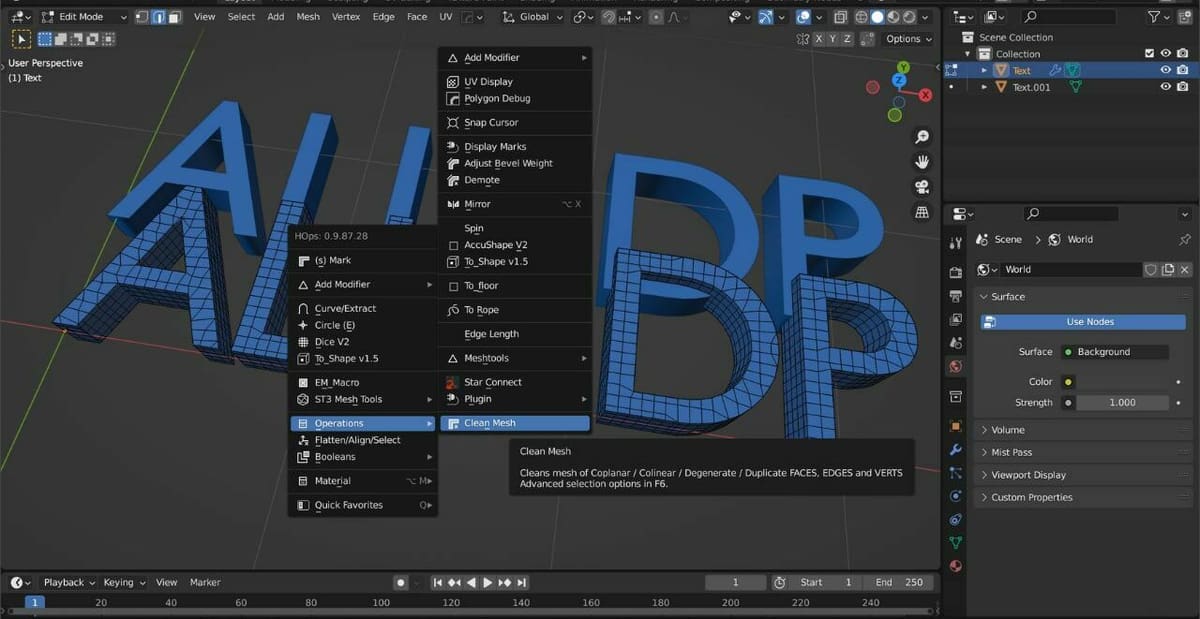Open the Vertex menu in header
This screenshot has width=1200, height=619.
pos(346,17)
